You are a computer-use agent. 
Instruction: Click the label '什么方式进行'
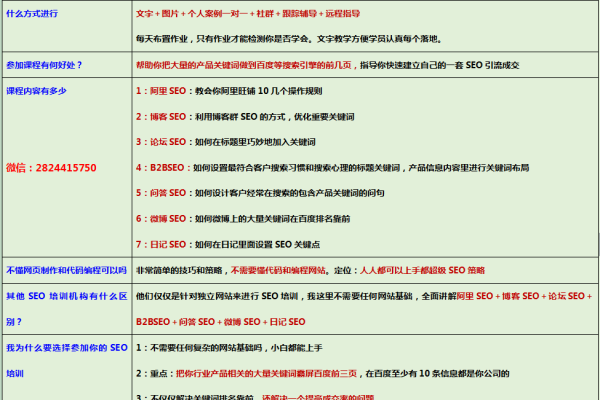point(32,14)
